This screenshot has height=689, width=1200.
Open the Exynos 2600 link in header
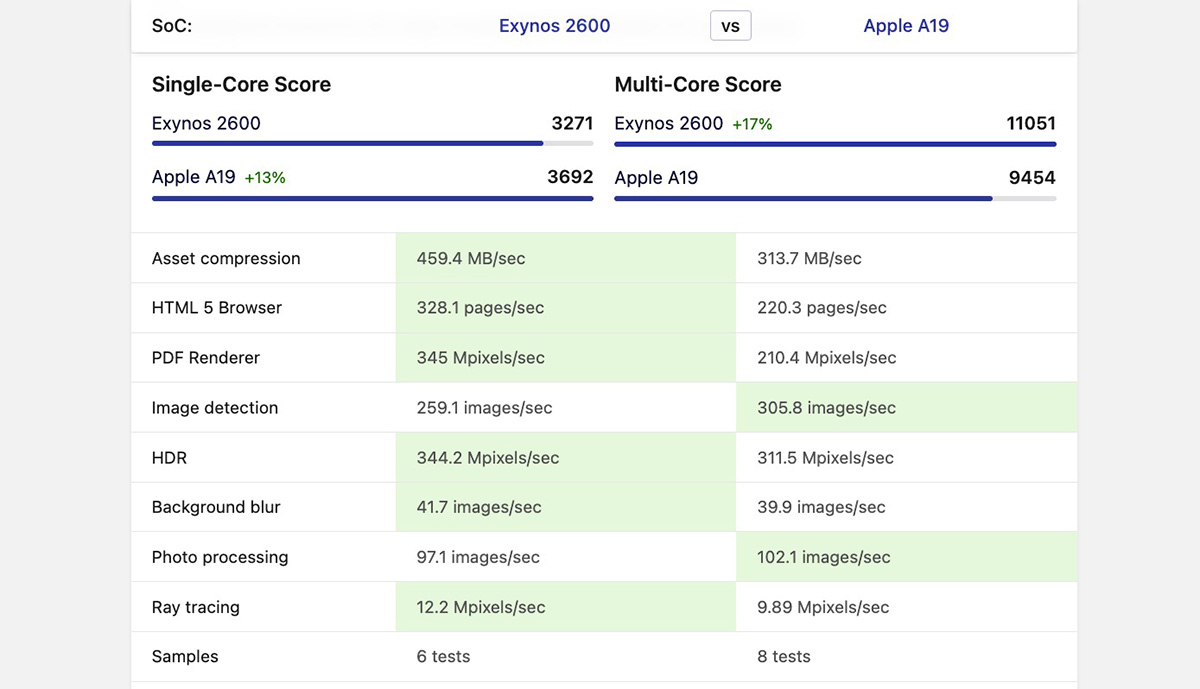pos(554,26)
